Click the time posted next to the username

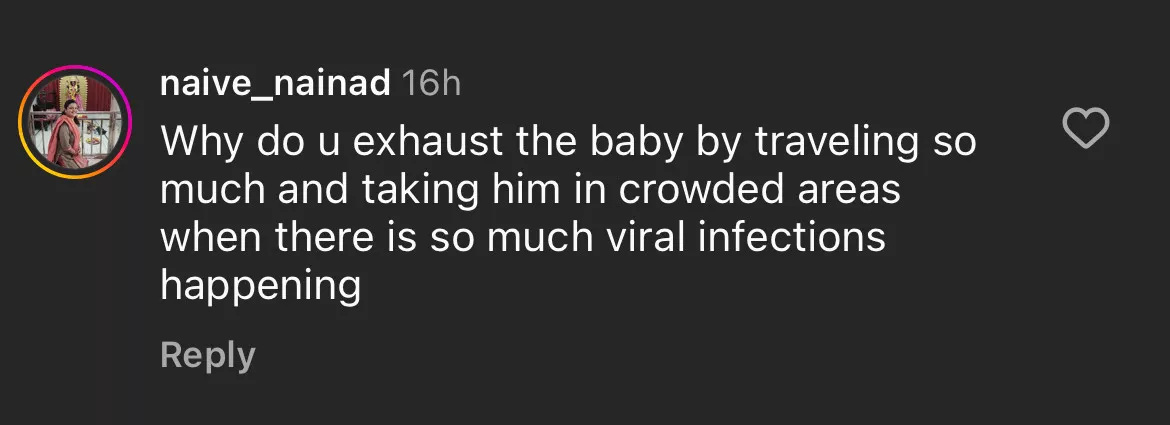pyautogui.click(x=430, y=84)
